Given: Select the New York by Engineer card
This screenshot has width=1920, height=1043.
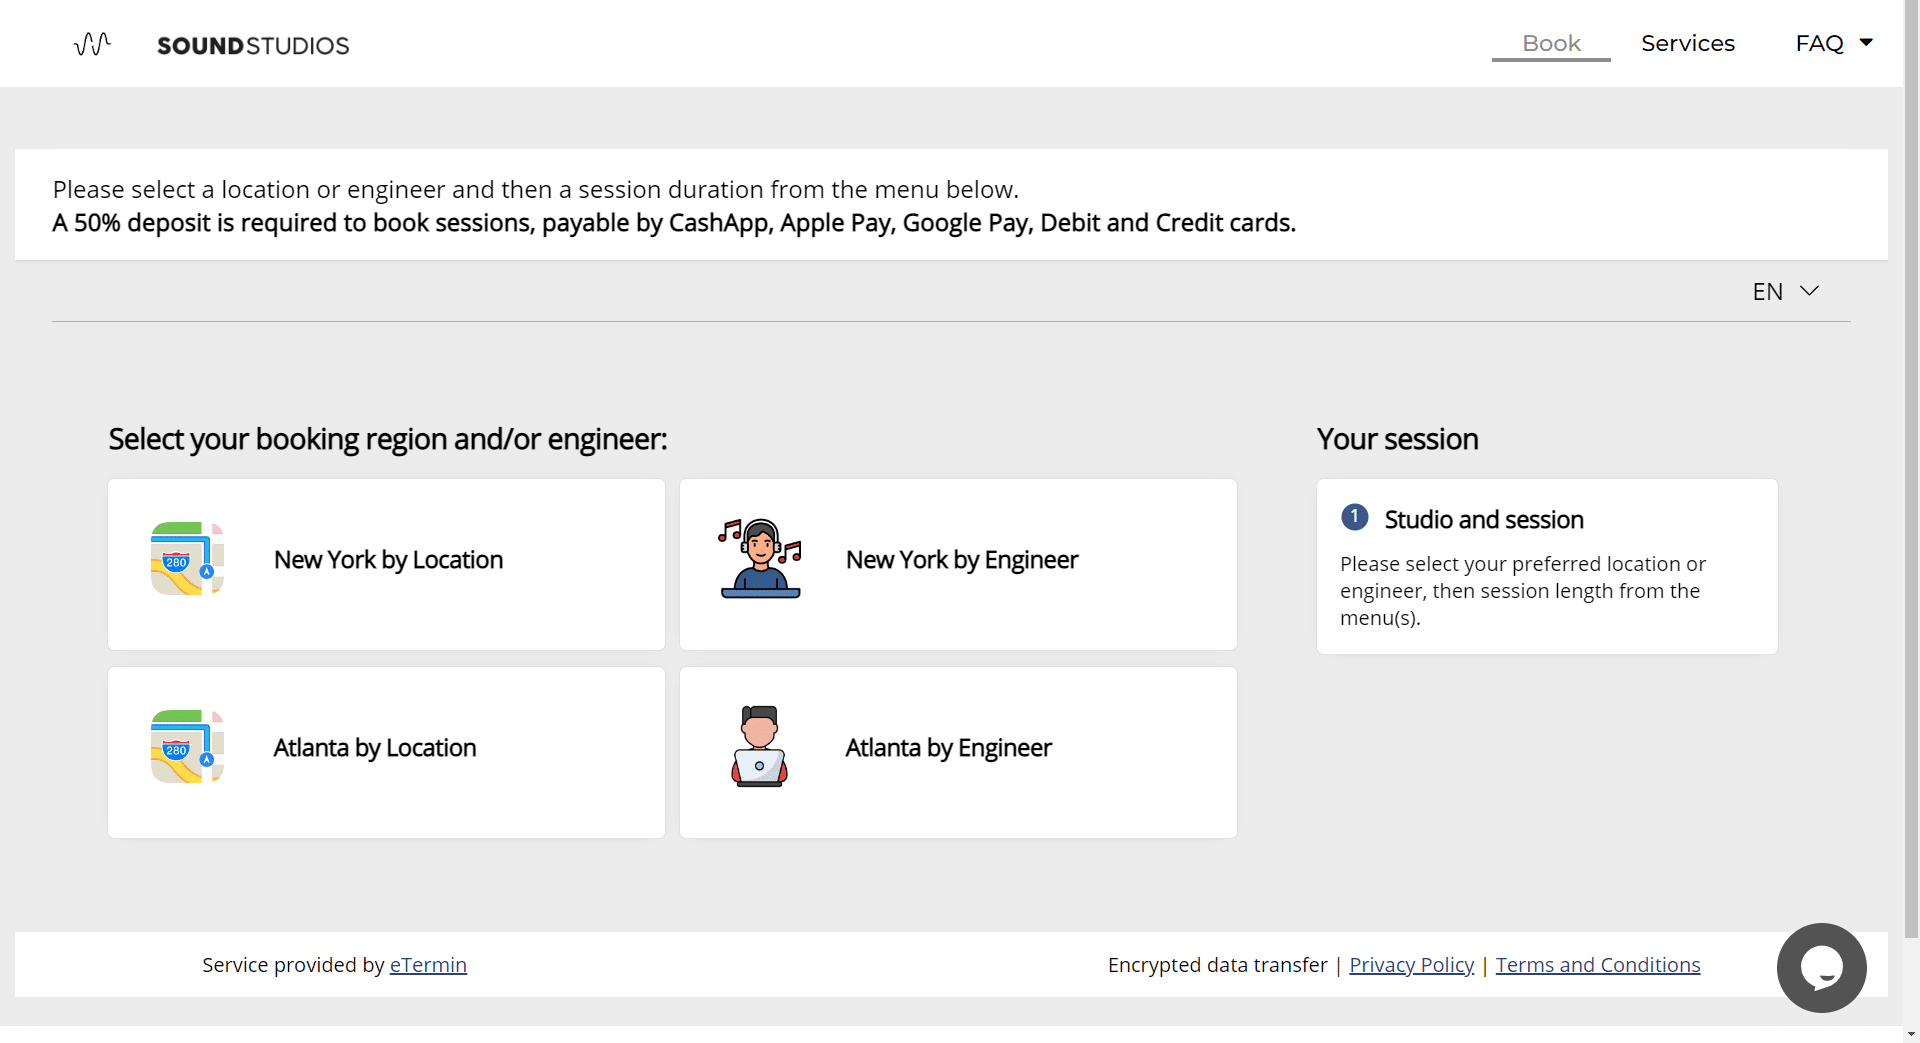Looking at the screenshot, I should click(958, 564).
